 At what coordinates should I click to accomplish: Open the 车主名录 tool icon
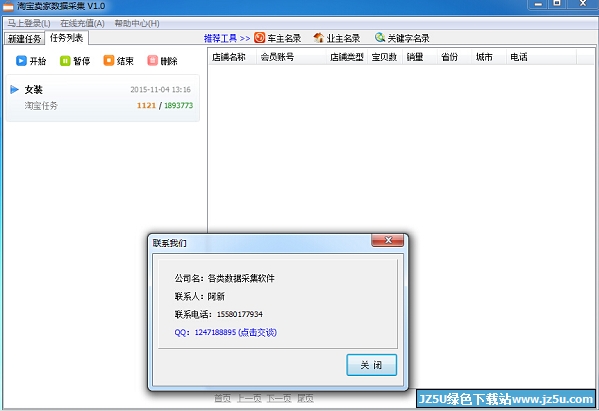point(259,38)
